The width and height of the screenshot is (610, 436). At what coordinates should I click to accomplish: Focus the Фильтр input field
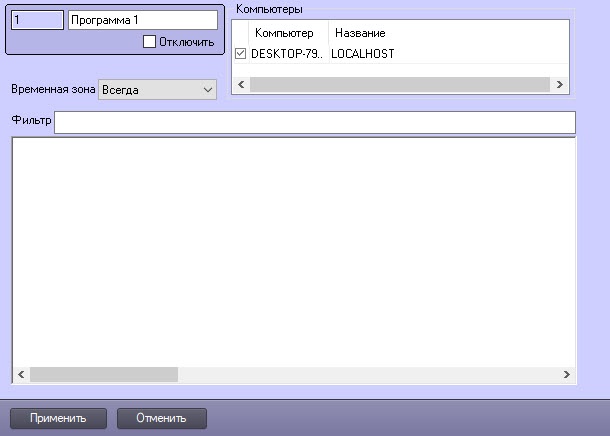click(x=314, y=122)
